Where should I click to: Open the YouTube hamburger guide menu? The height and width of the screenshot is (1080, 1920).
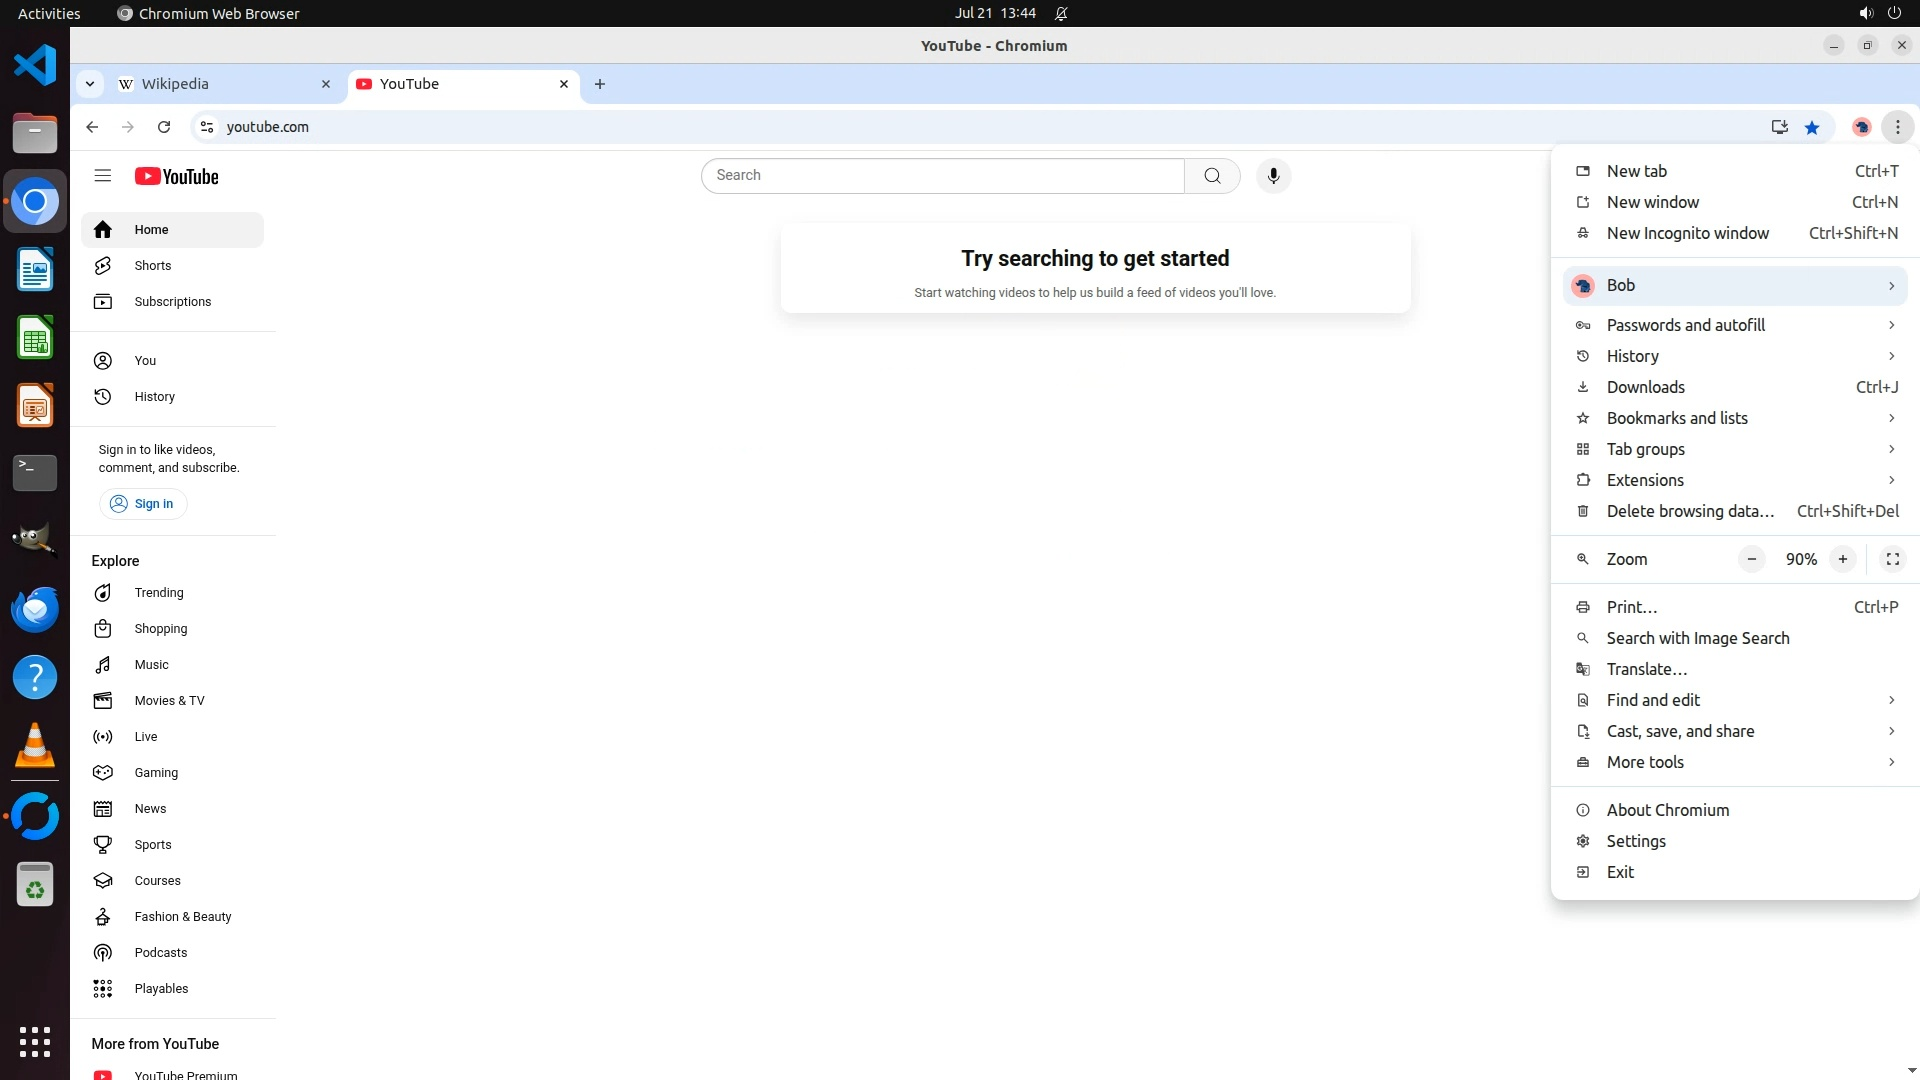[x=102, y=176]
